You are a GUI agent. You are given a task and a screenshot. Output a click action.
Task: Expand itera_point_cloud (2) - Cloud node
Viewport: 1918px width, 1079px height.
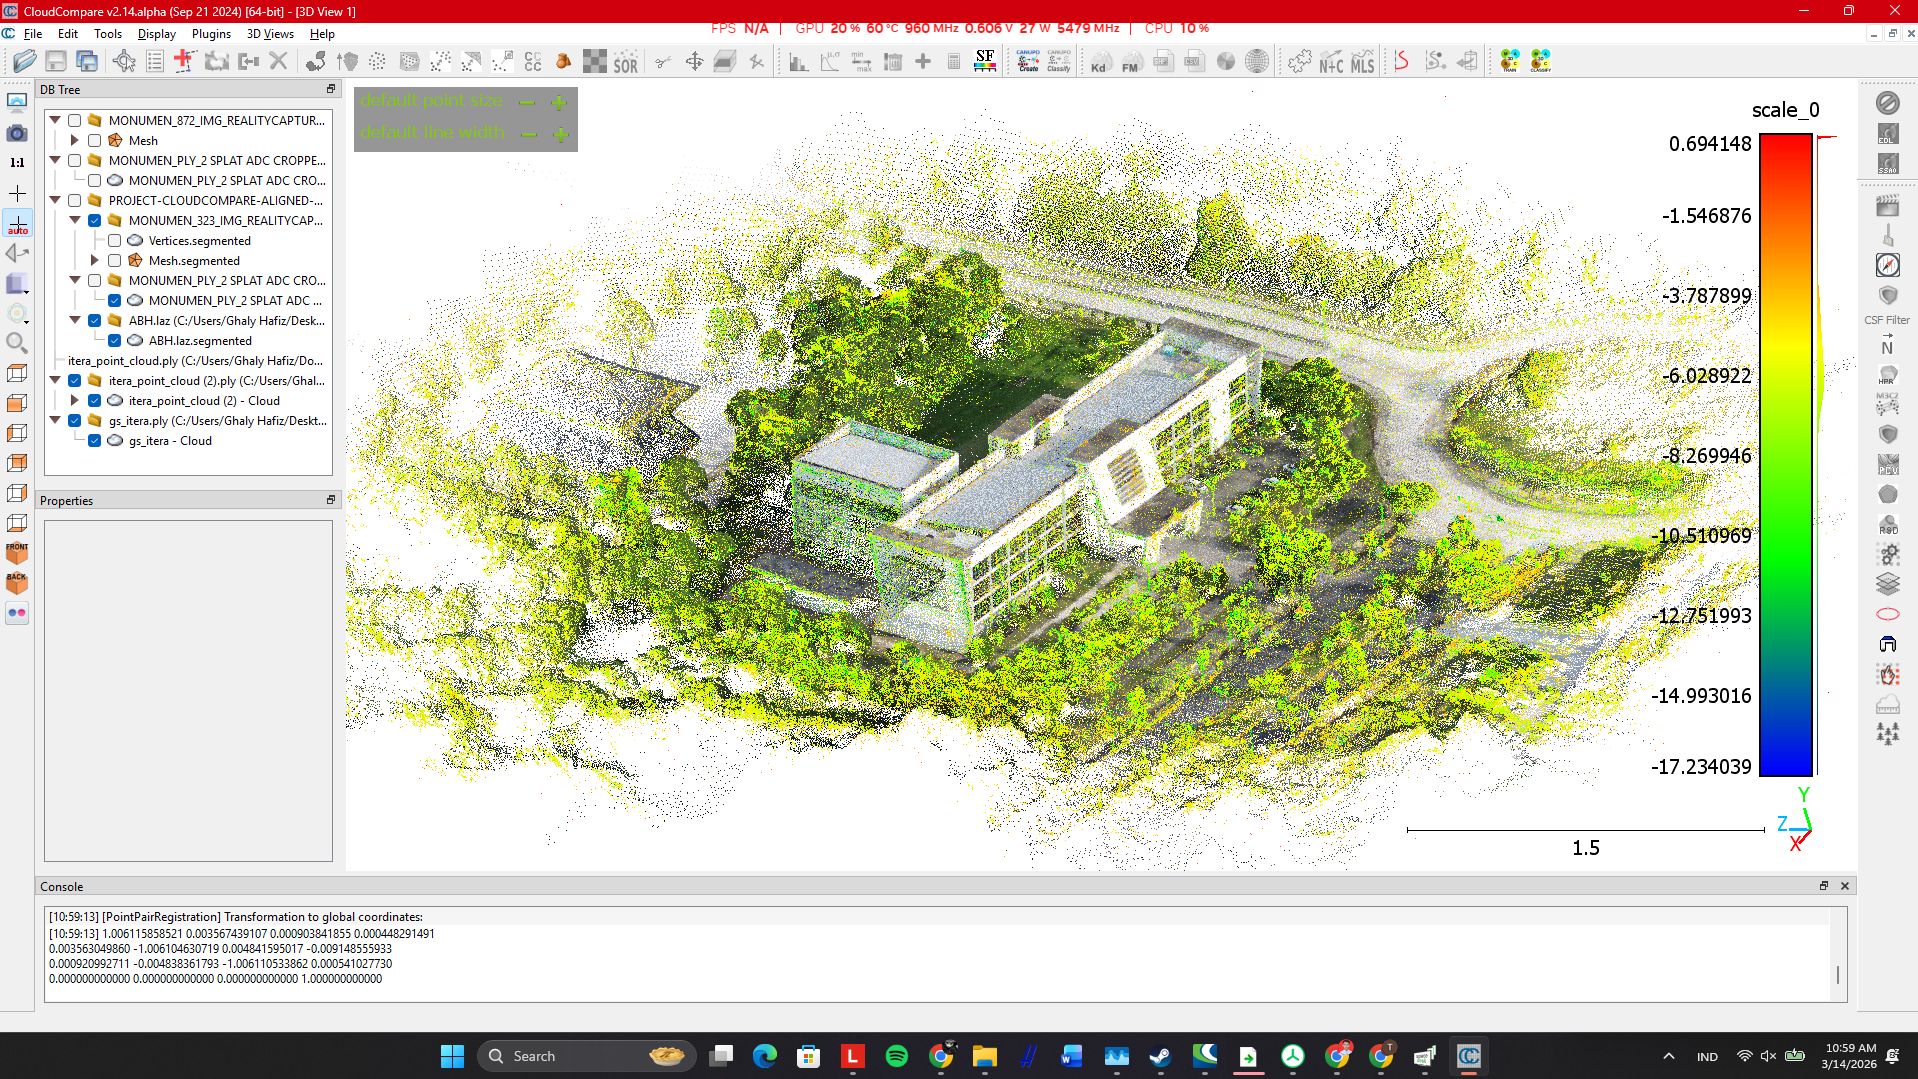75,401
